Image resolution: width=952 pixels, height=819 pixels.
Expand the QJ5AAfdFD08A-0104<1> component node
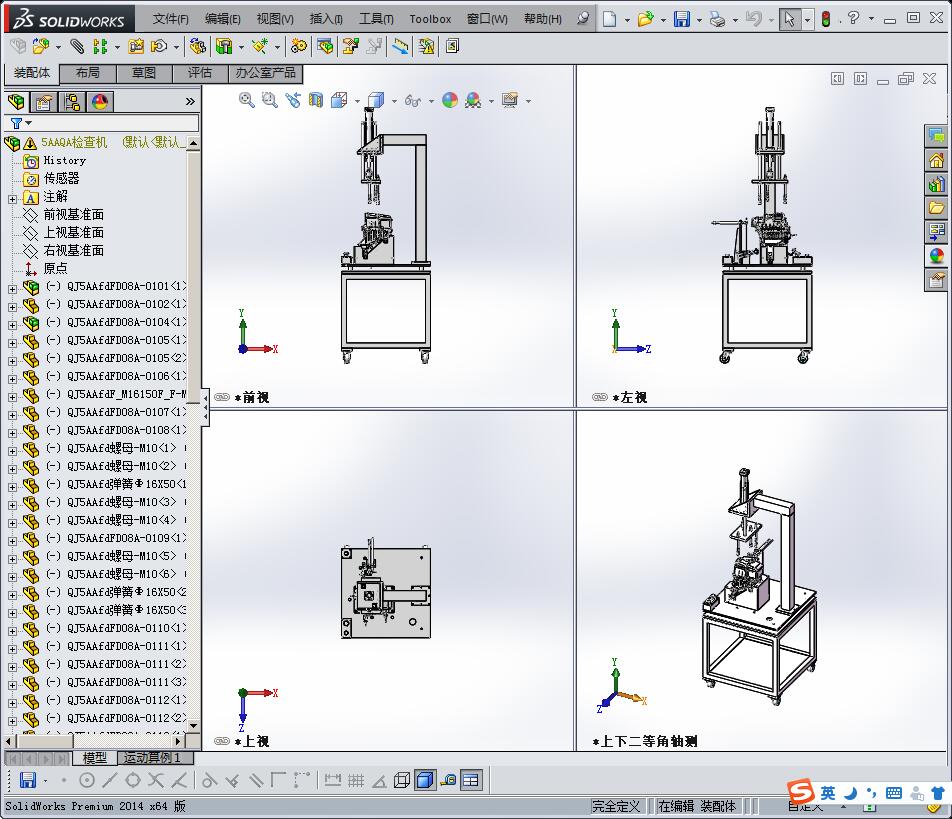click(12, 325)
